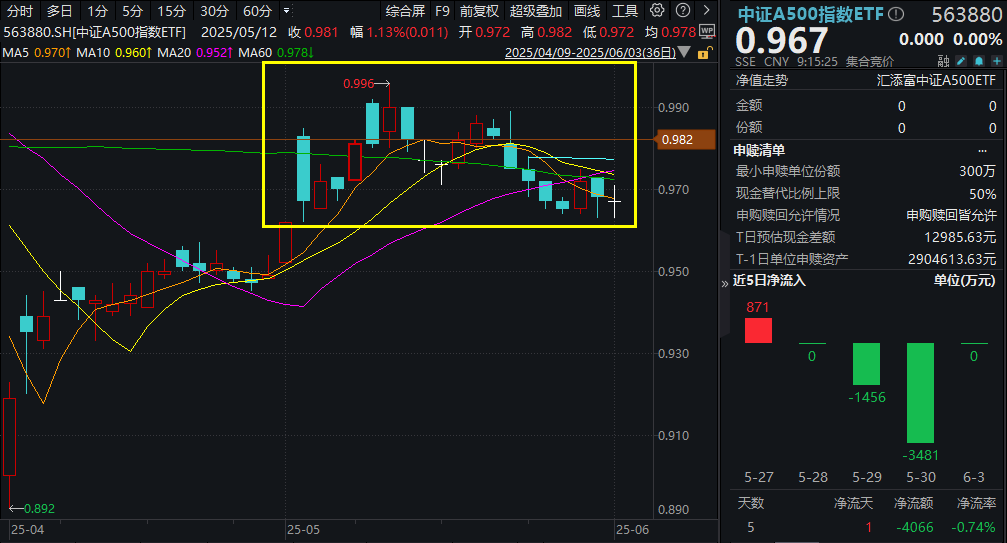1007x543 pixels.
Task: Click the red 871 net inflow bar
Action: [758, 330]
